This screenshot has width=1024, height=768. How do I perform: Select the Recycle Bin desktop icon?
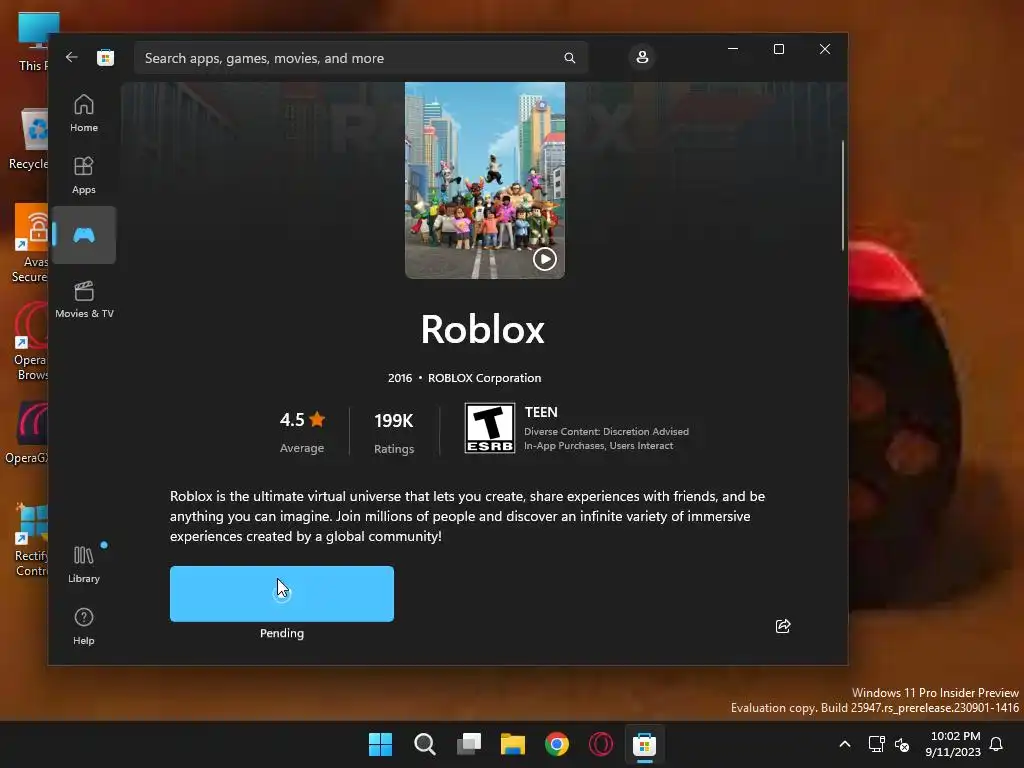[x=29, y=140]
